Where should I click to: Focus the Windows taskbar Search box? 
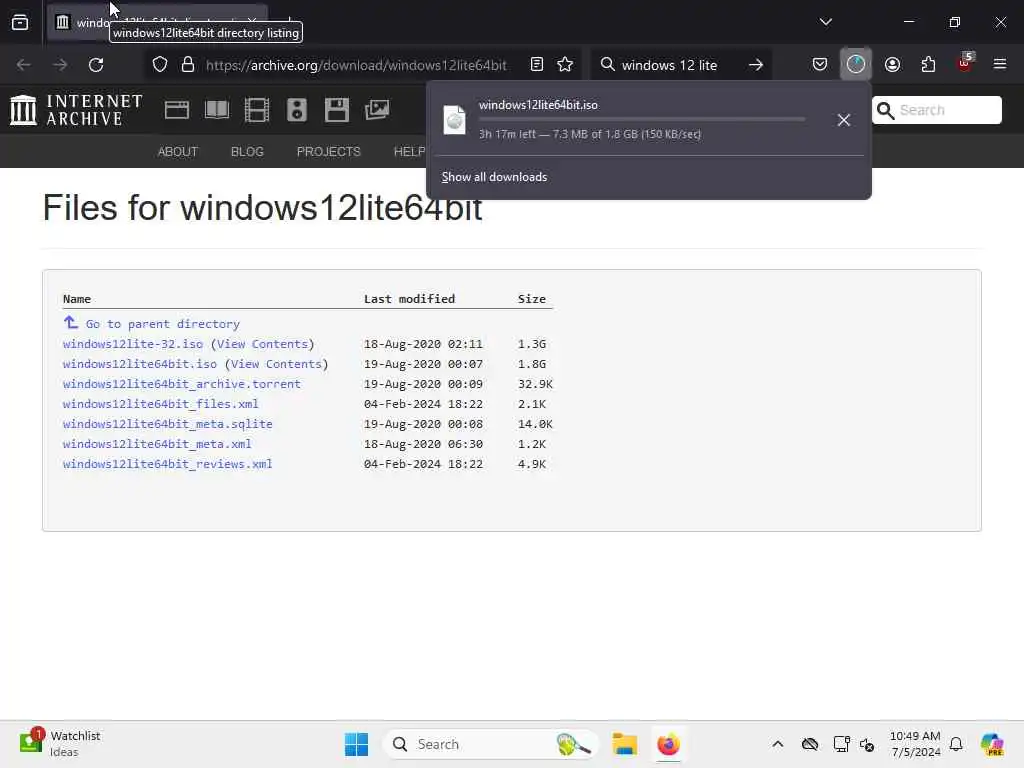tap(490, 744)
